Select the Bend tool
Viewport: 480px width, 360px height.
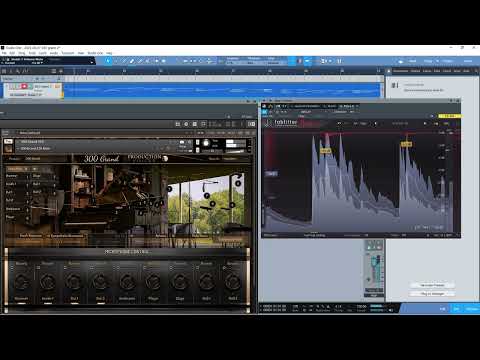tap(156, 61)
